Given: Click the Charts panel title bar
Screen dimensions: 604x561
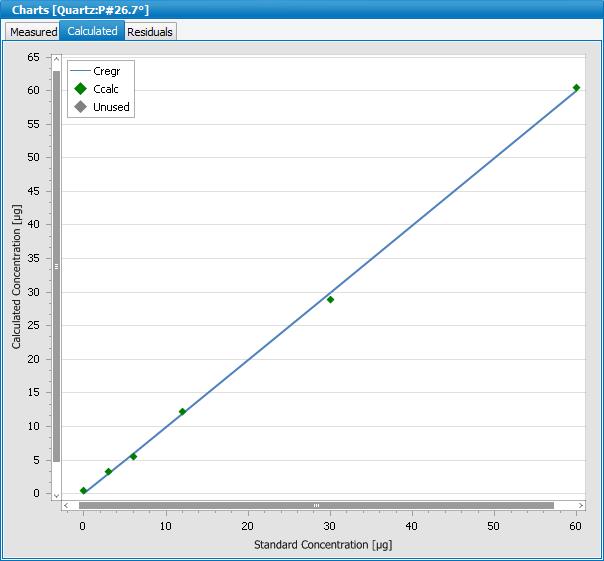Looking at the screenshot, I should pyautogui.click(x=302, y=9).
